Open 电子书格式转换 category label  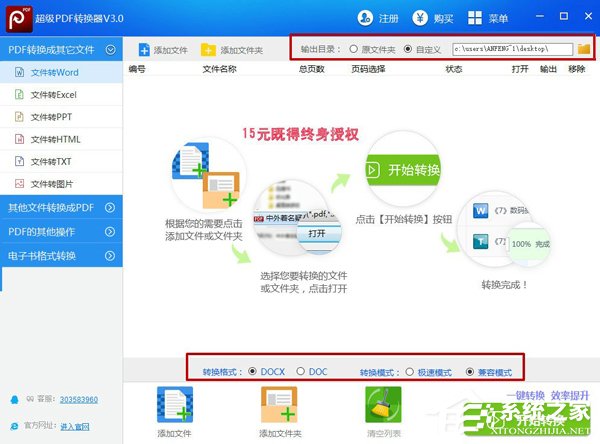pos(41,256)
